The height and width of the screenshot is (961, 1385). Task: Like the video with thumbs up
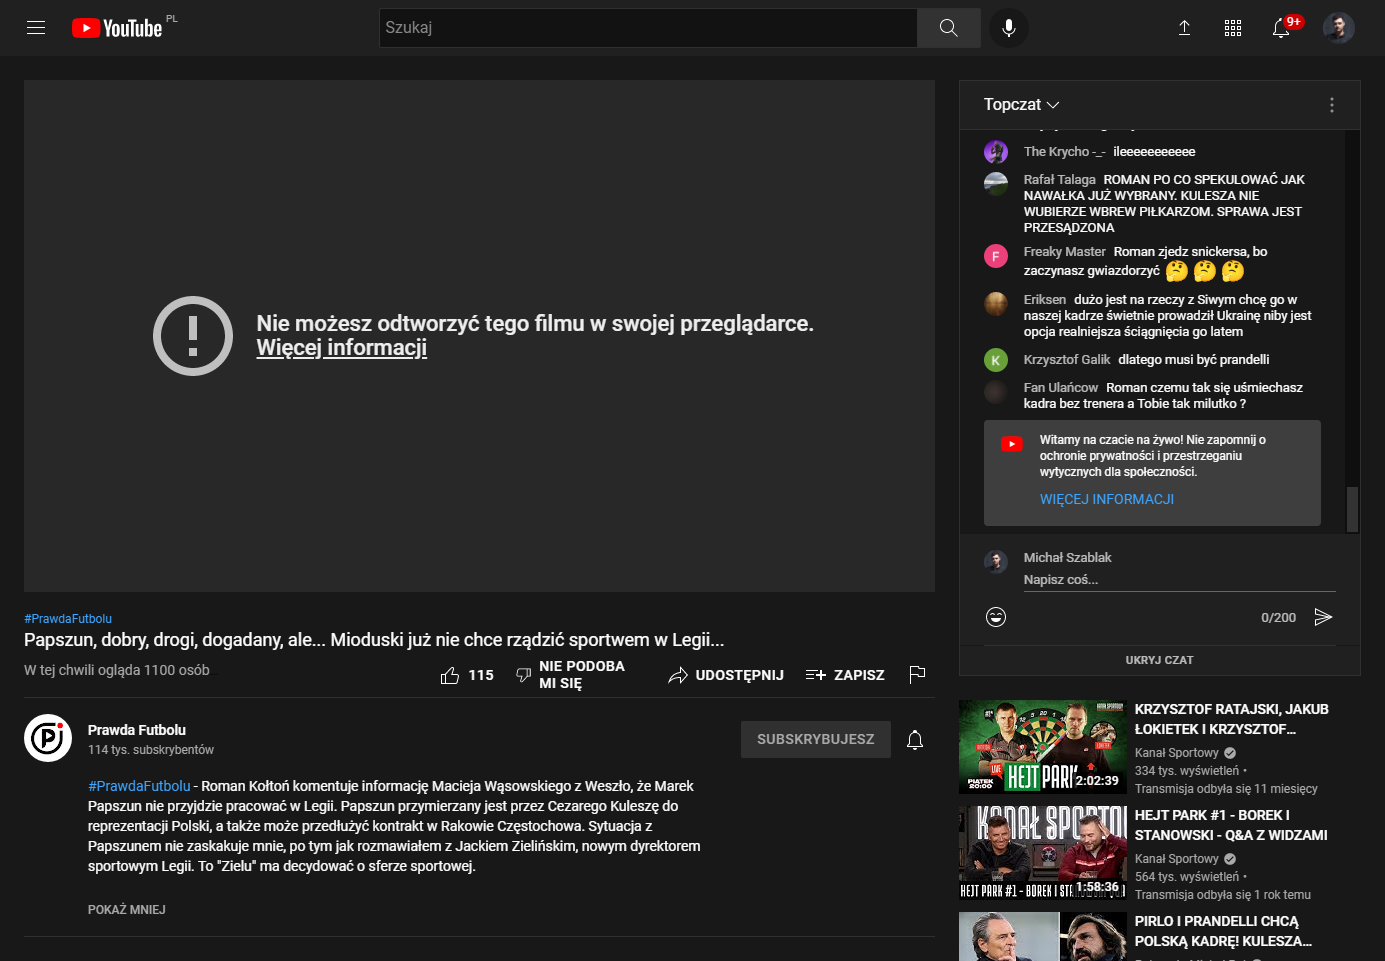[450, 676]
